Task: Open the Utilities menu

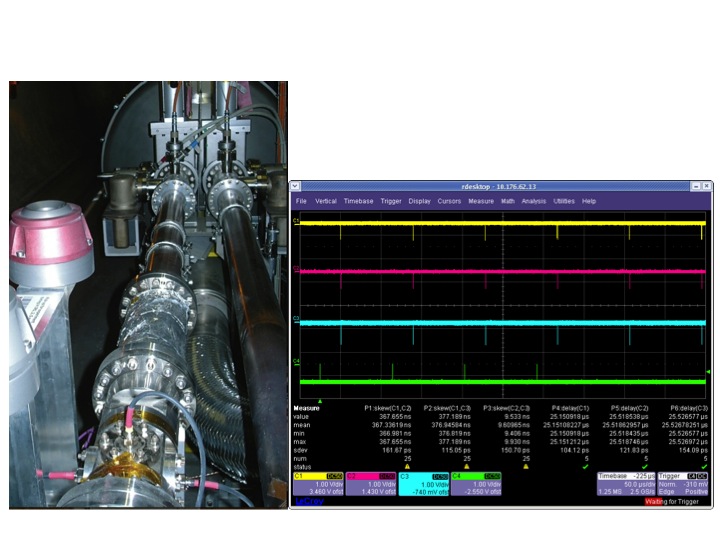Action: coord(564,201)
